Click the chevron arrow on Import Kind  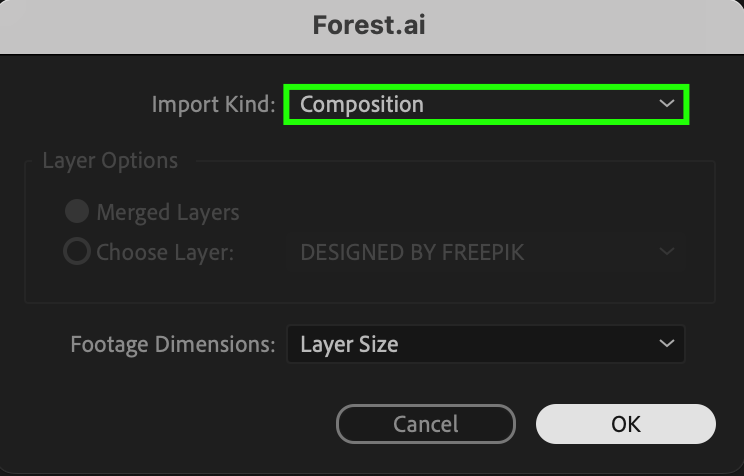click(x=667, y=104)
